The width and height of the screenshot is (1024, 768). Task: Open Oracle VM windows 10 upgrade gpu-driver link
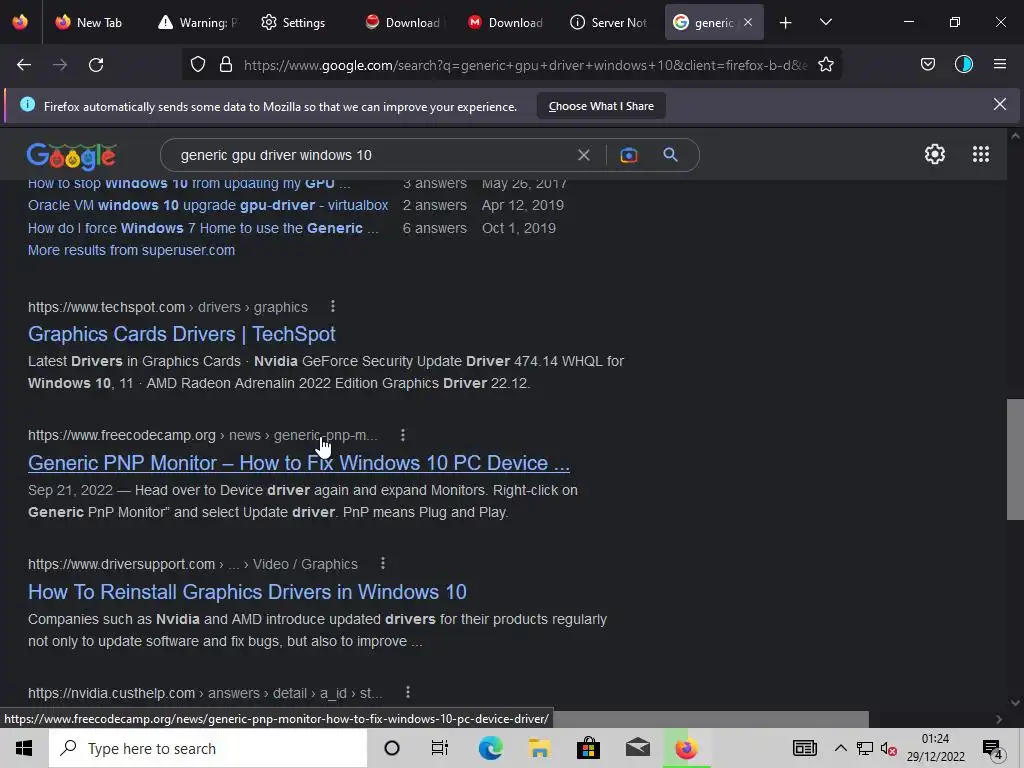pos(208,205)
